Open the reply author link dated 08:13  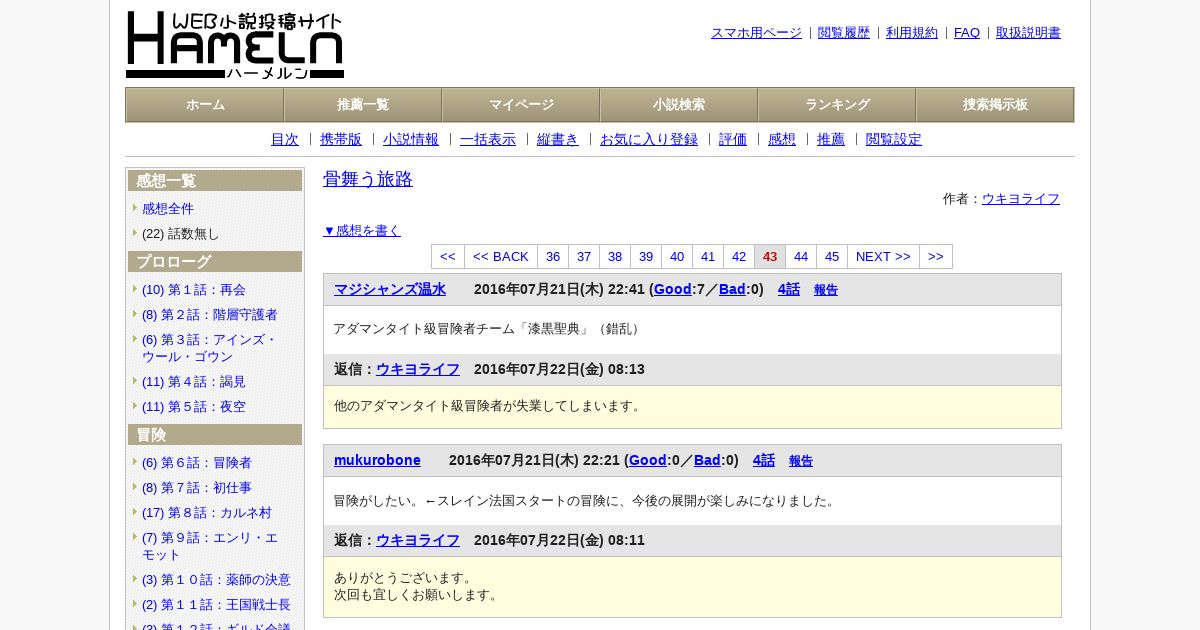coord(418,369)
